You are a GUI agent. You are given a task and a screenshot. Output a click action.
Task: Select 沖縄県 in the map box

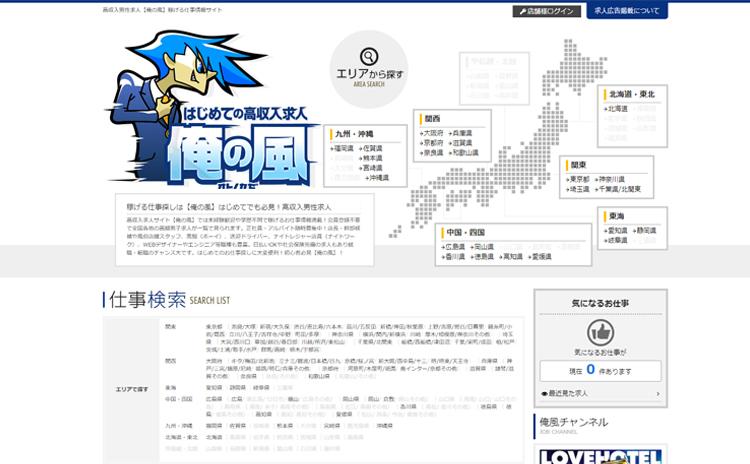[378, 177]
